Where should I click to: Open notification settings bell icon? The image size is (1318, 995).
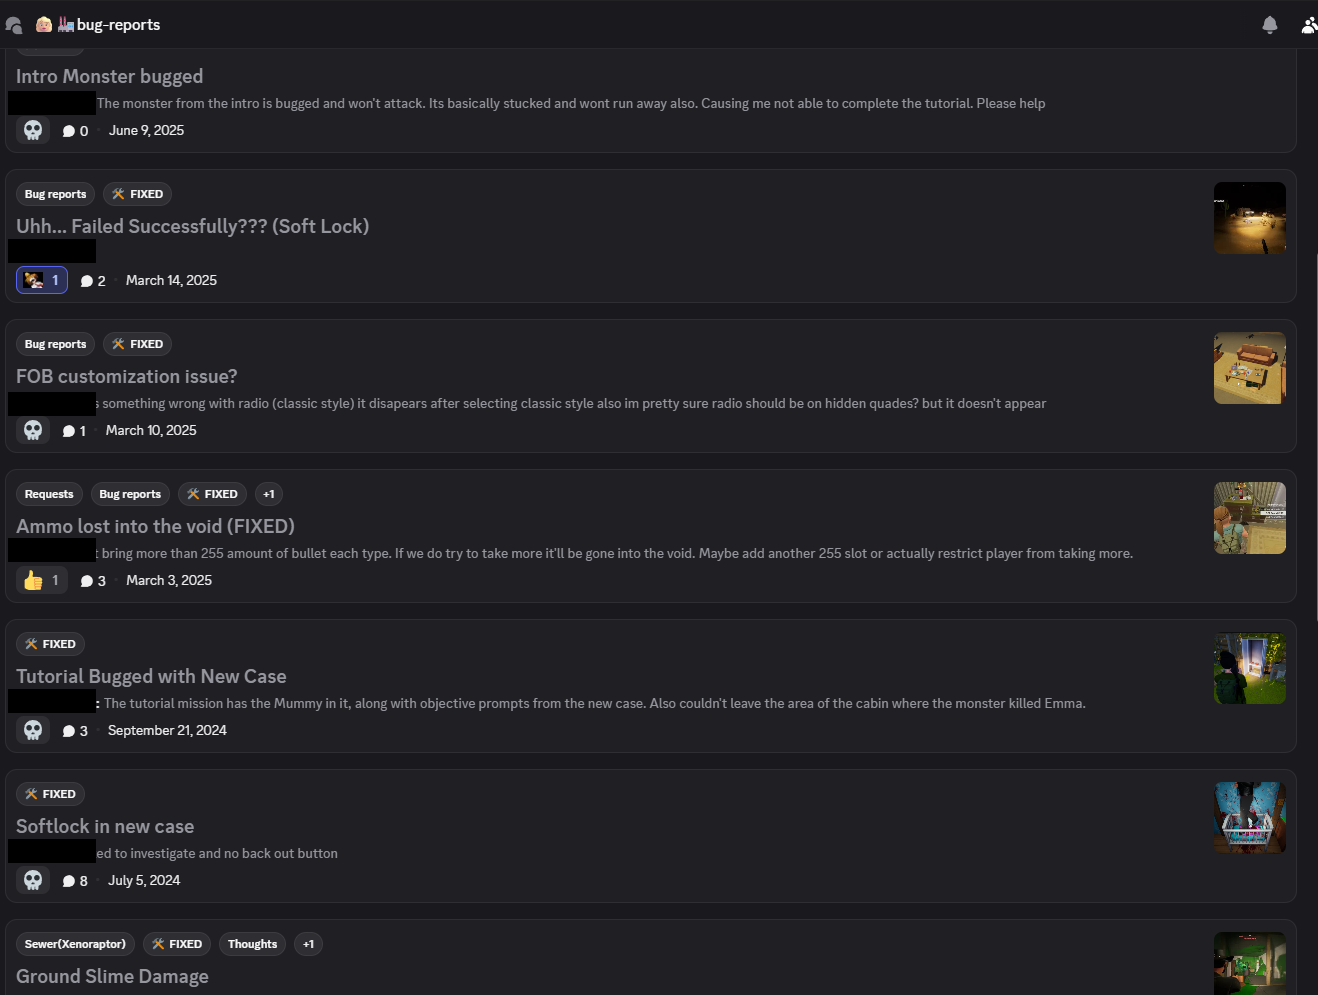[1270, 25]
